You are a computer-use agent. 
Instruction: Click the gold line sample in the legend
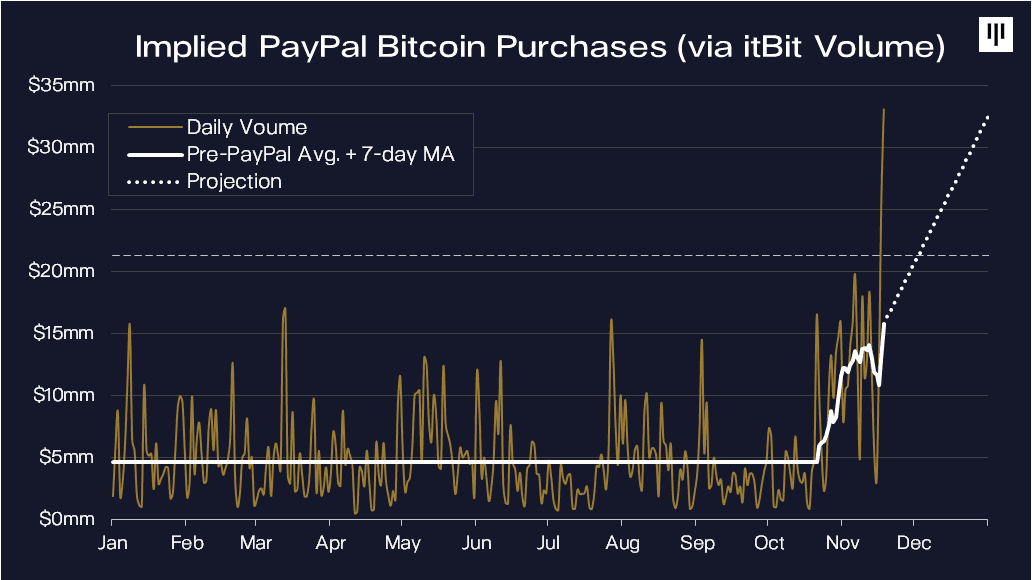pyautogui.click(x=153, y=128)
